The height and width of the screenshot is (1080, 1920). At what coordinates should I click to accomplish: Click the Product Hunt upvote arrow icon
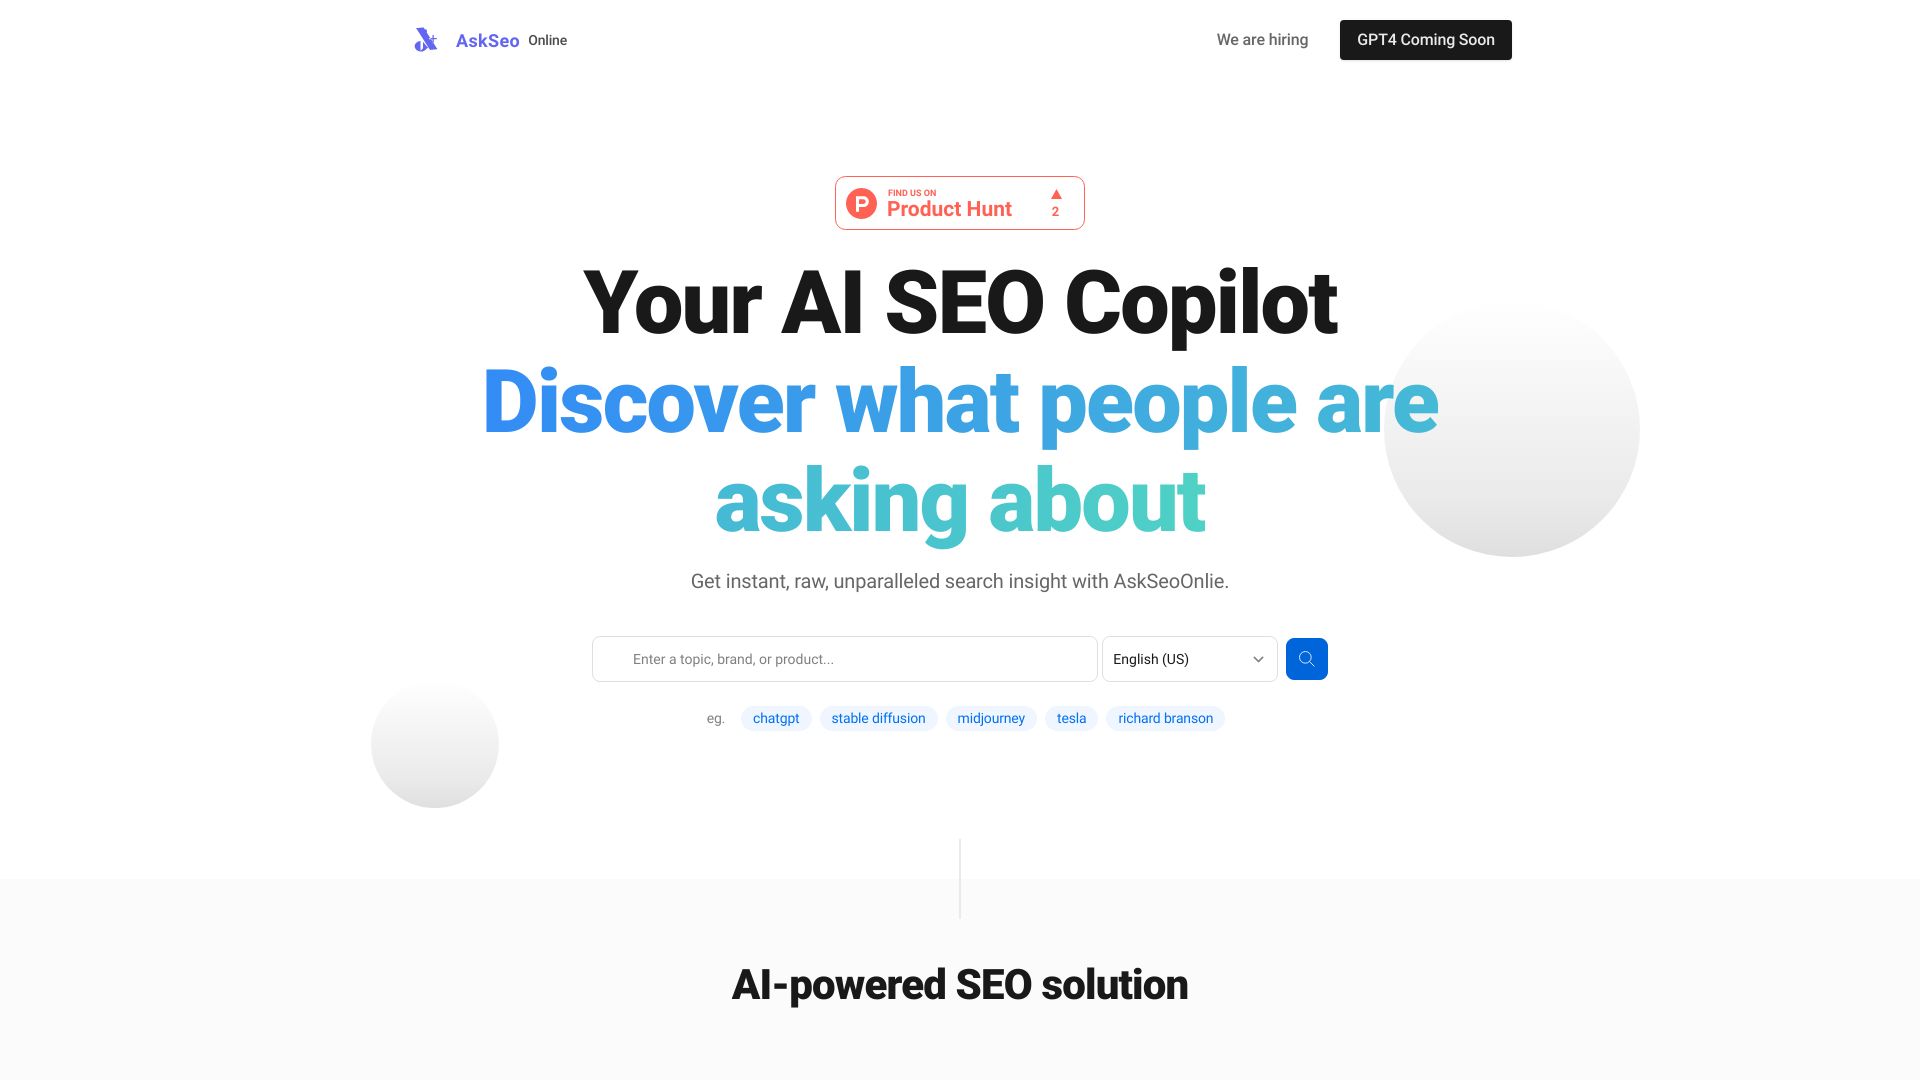click(x=1055, y=194)
